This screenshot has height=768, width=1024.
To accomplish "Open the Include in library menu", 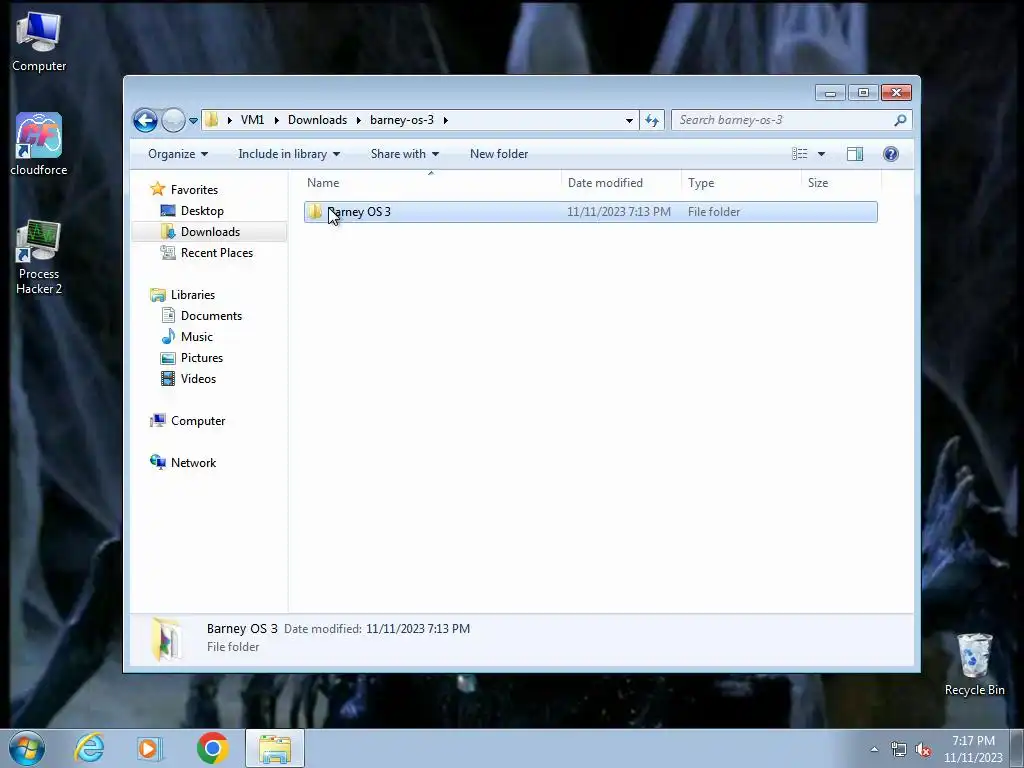I will coord(289,153).
